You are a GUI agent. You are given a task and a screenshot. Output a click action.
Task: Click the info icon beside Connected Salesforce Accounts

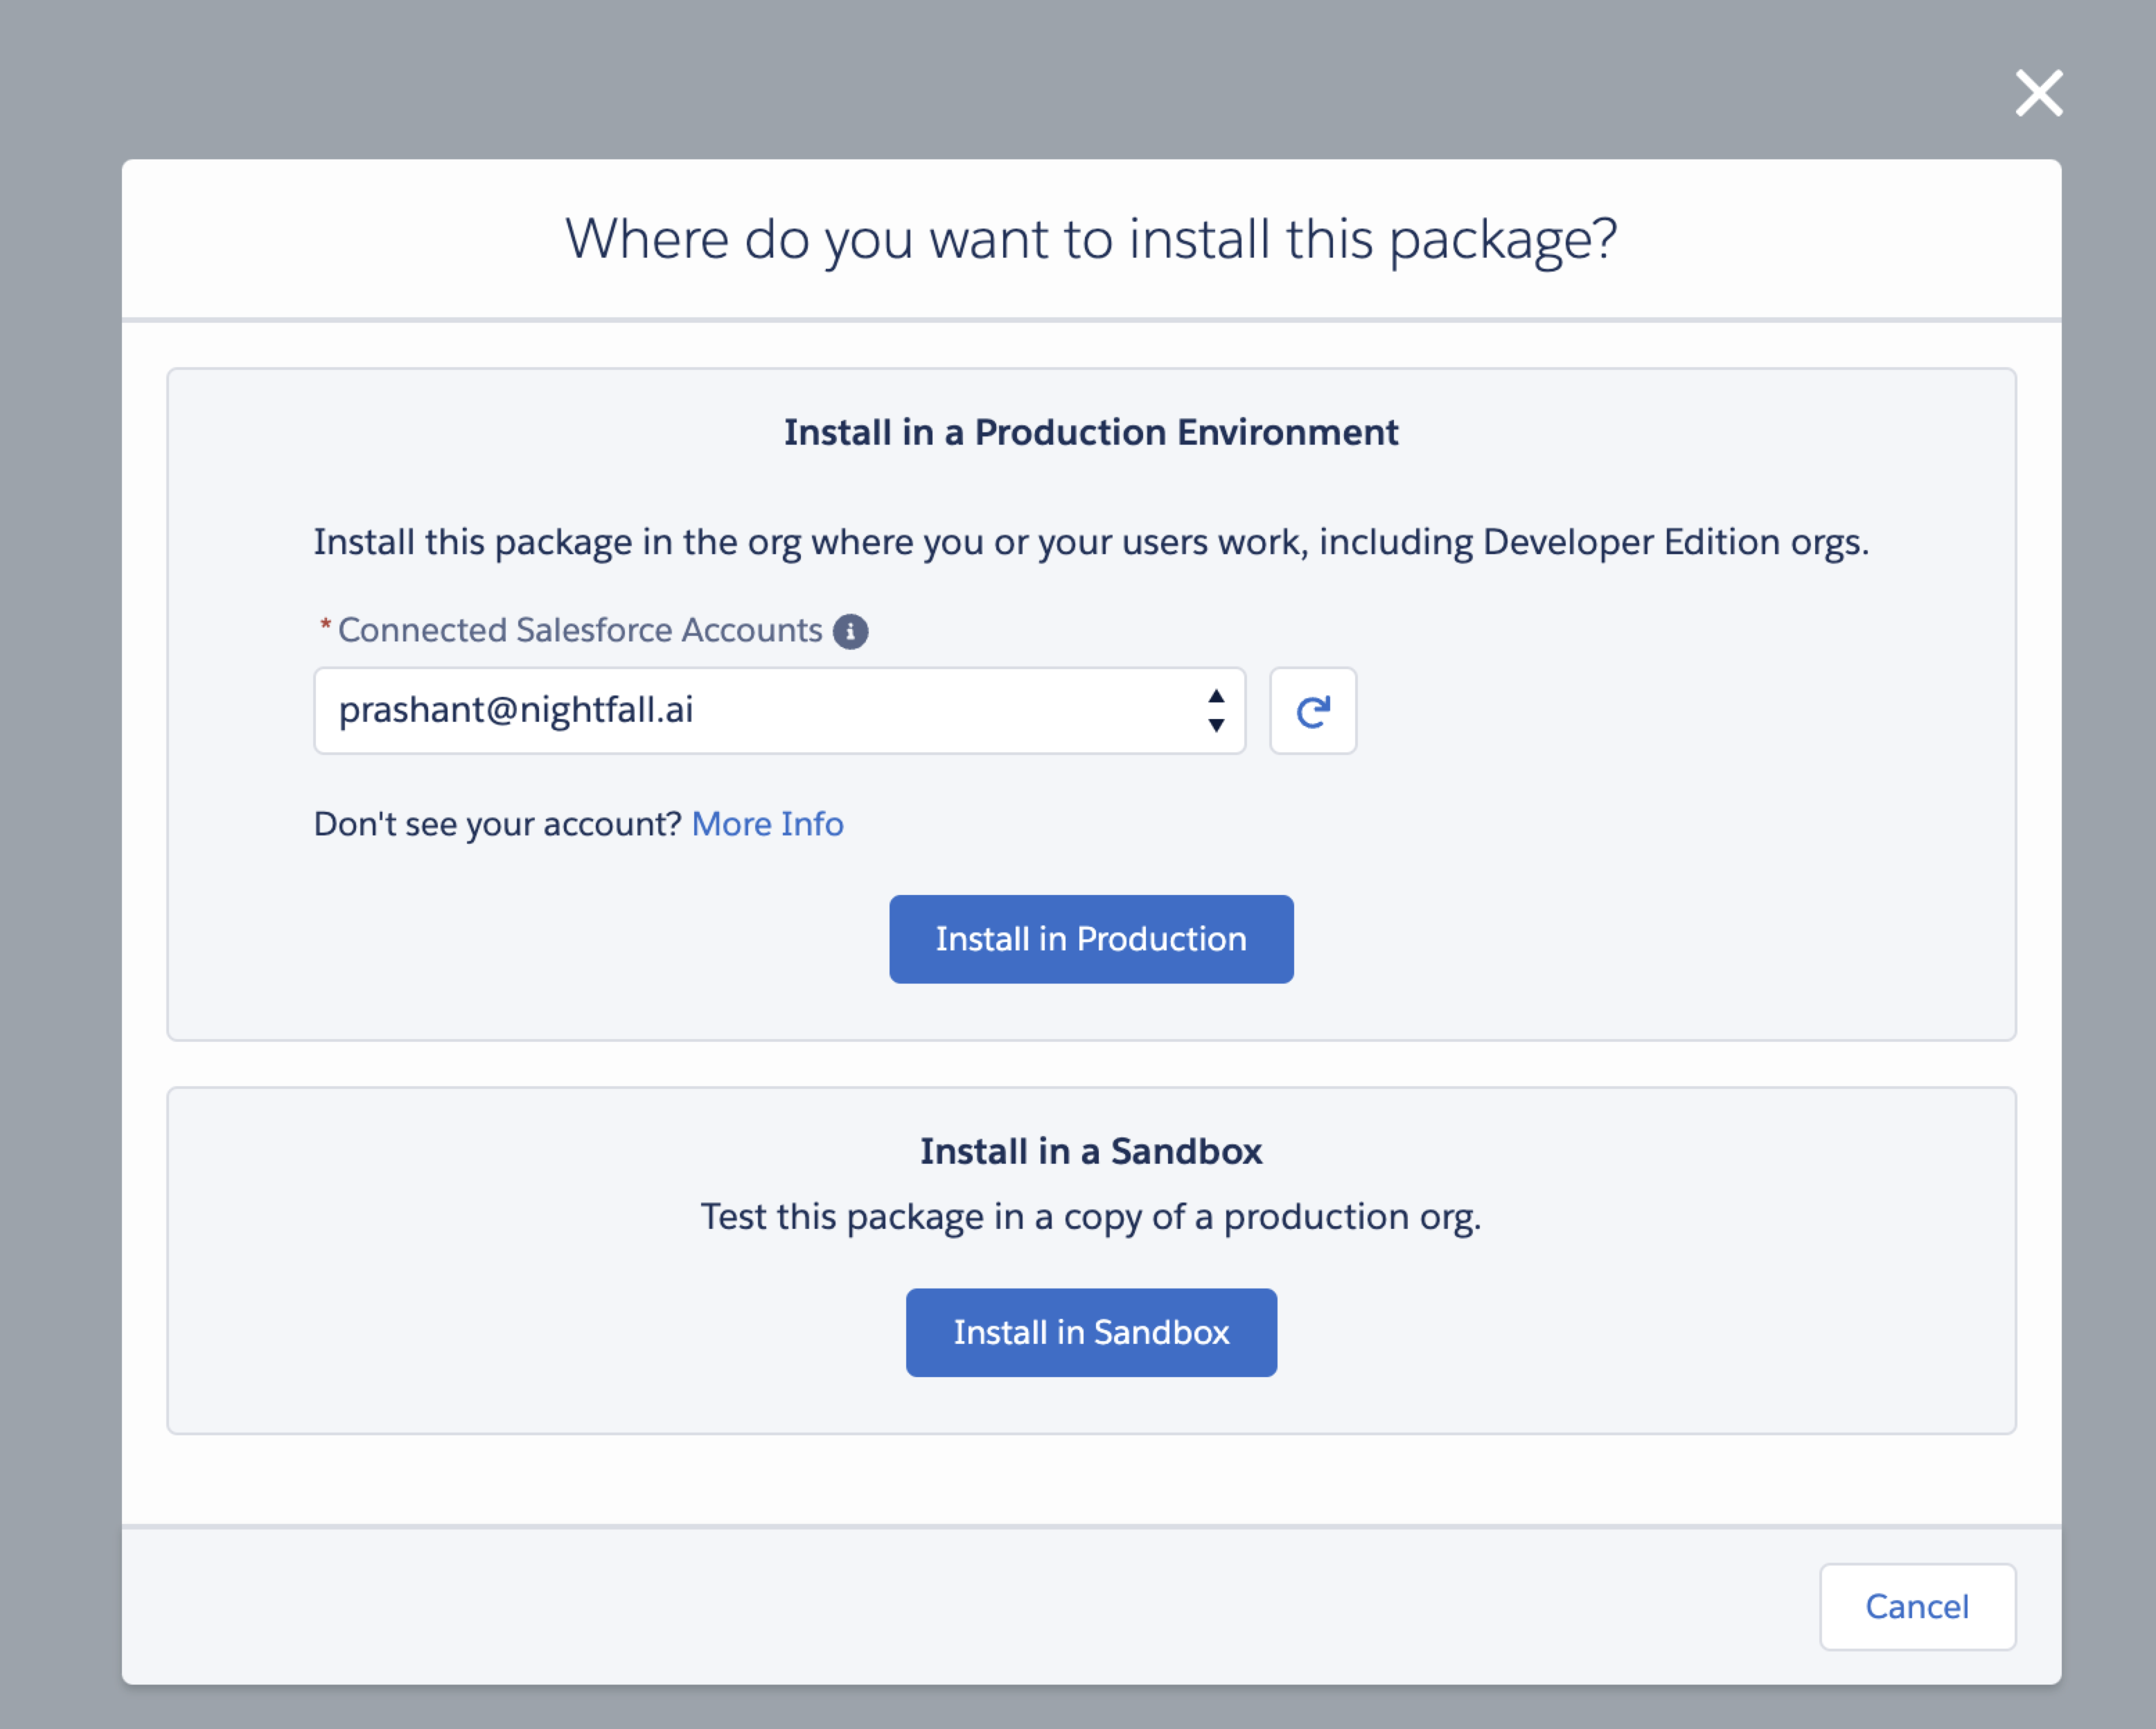[850, 631]
